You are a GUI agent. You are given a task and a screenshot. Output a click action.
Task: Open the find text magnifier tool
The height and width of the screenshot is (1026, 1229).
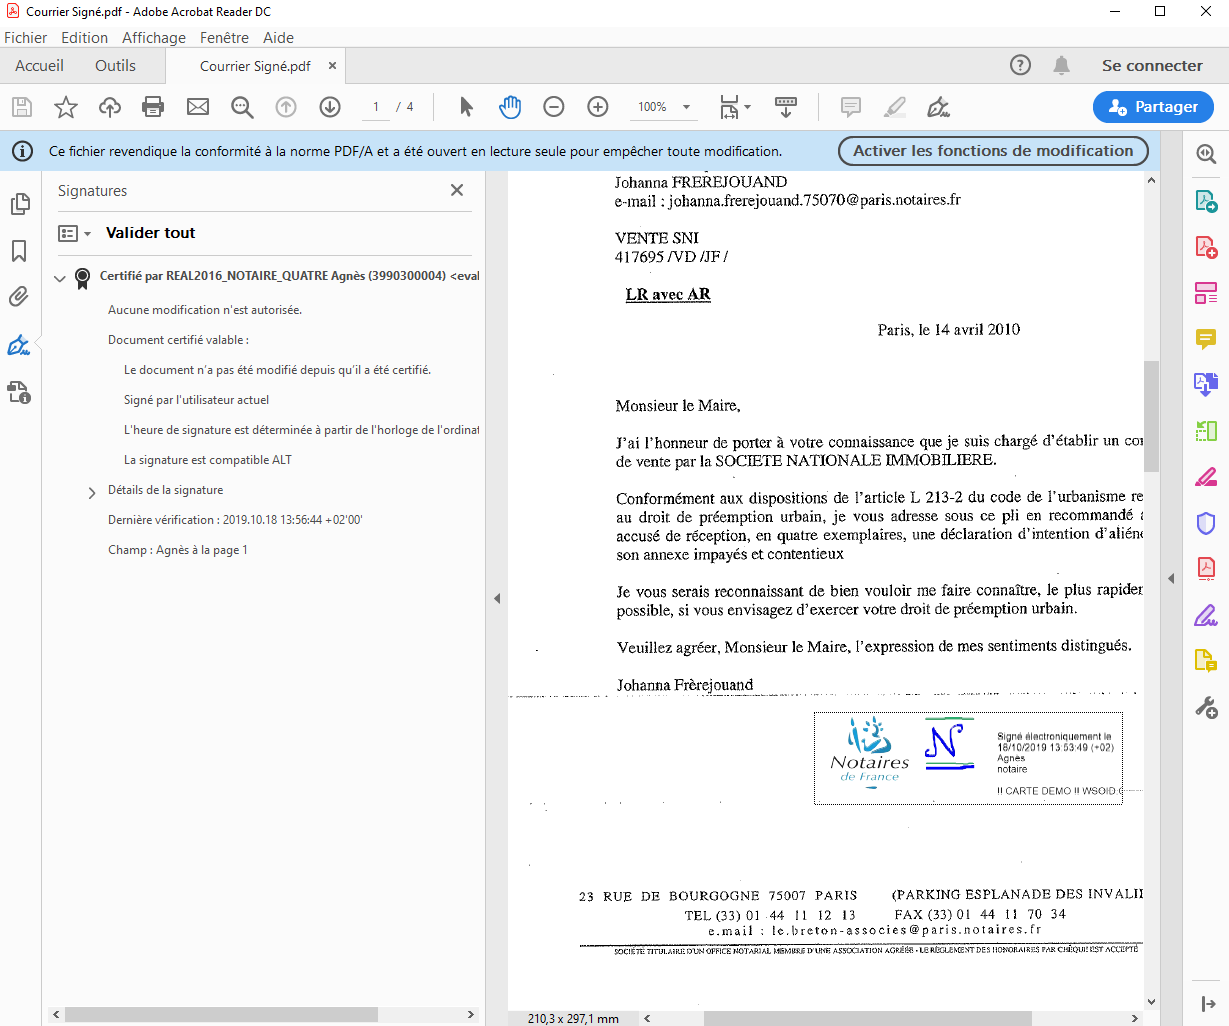(x=242, y=107)
